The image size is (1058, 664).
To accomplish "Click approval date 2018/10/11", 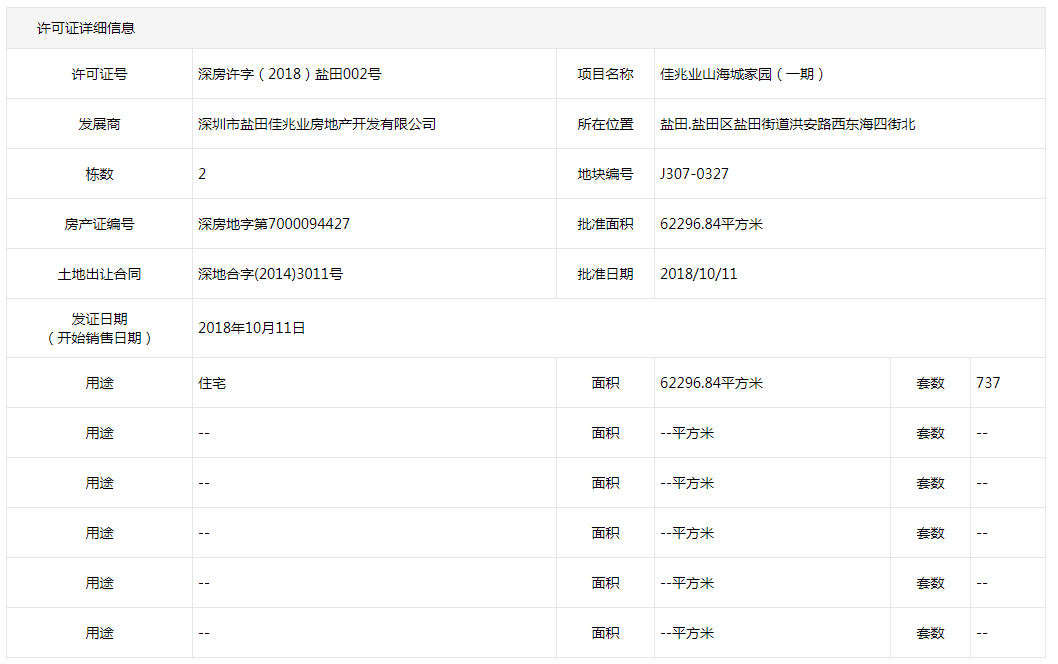I will [698, 274].
